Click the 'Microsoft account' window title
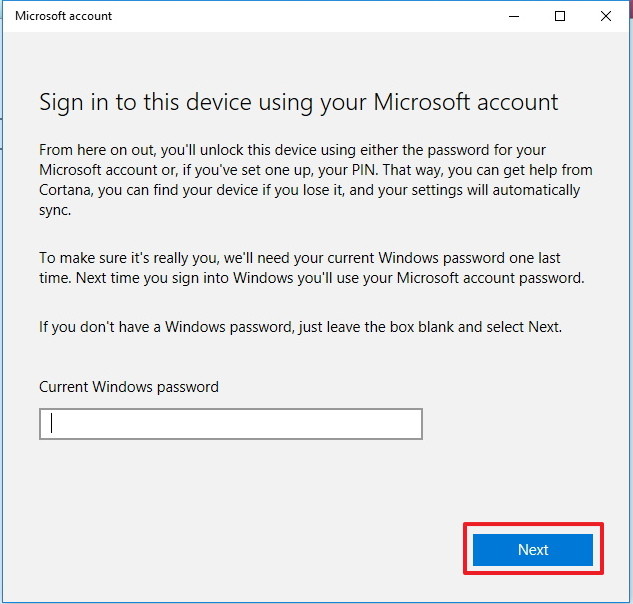This screenshot has height=604, width=633. 63,16
